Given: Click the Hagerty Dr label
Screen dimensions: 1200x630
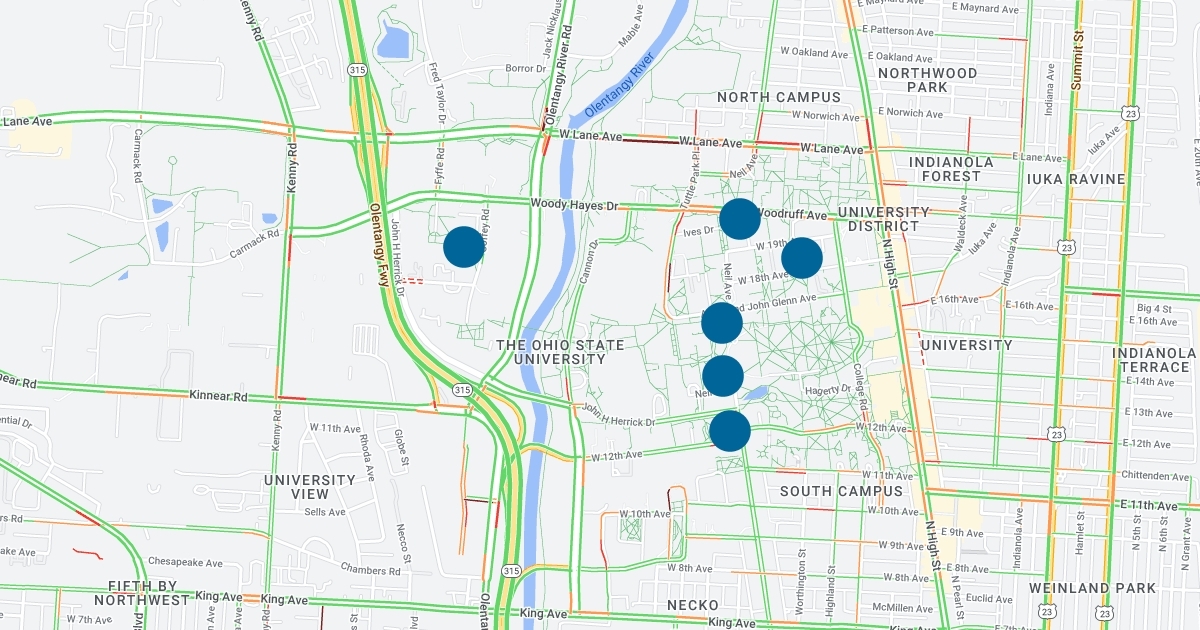Looking at the screenshot, I should click(826, 391).
